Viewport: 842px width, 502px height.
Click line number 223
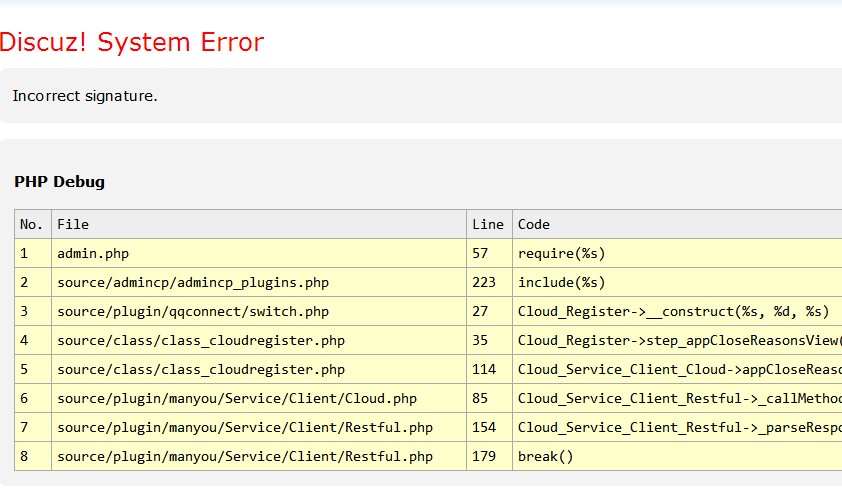[x=489, y=282]
